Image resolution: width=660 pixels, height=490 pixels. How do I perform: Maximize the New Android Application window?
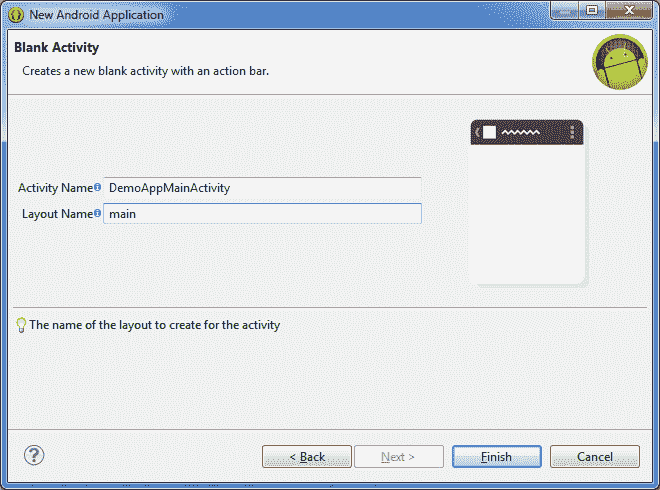(x=592, y=10)
